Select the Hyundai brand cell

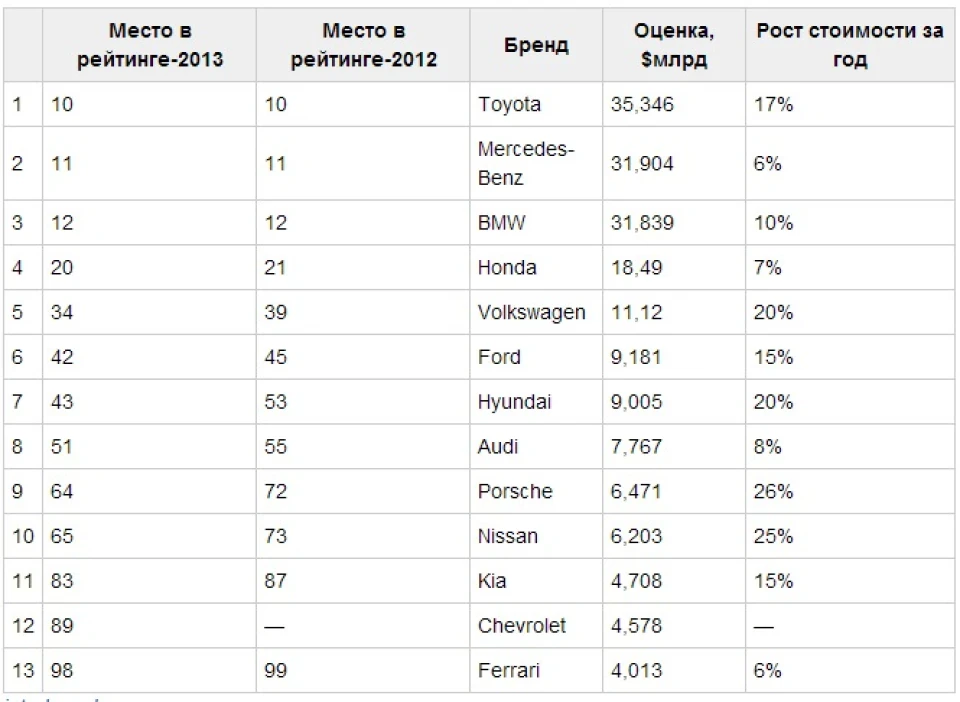(x=536, y=401)
